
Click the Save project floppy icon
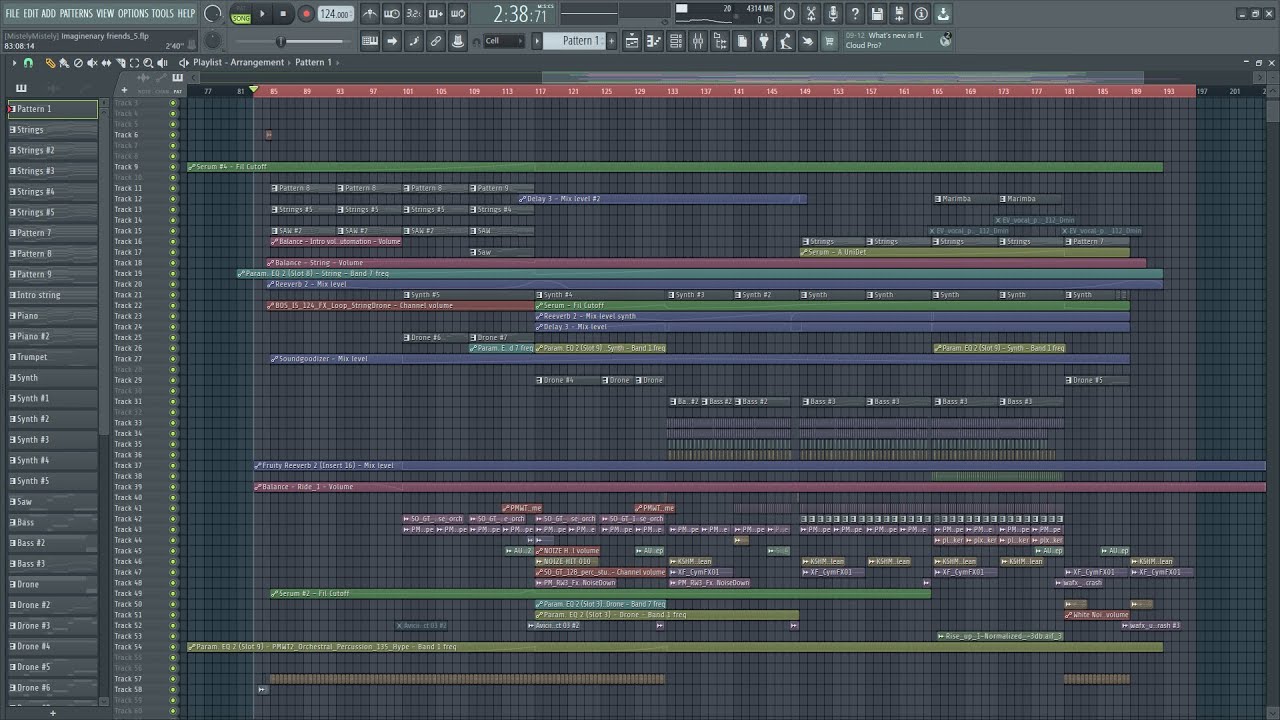(x=877, y=14)
